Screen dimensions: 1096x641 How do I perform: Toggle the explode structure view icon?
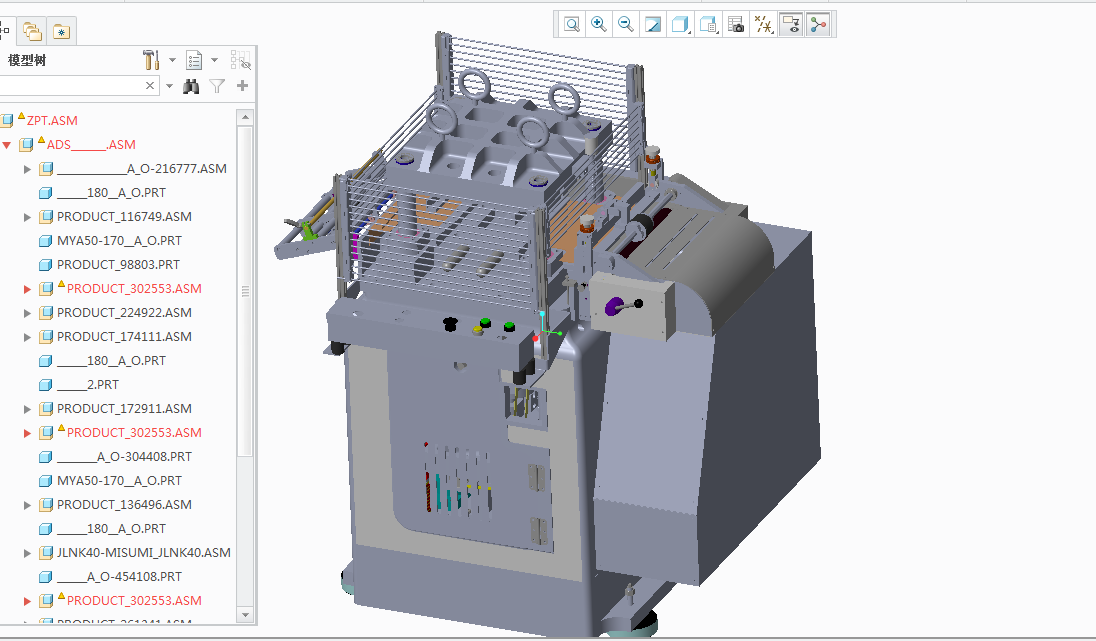click(817, 23)
